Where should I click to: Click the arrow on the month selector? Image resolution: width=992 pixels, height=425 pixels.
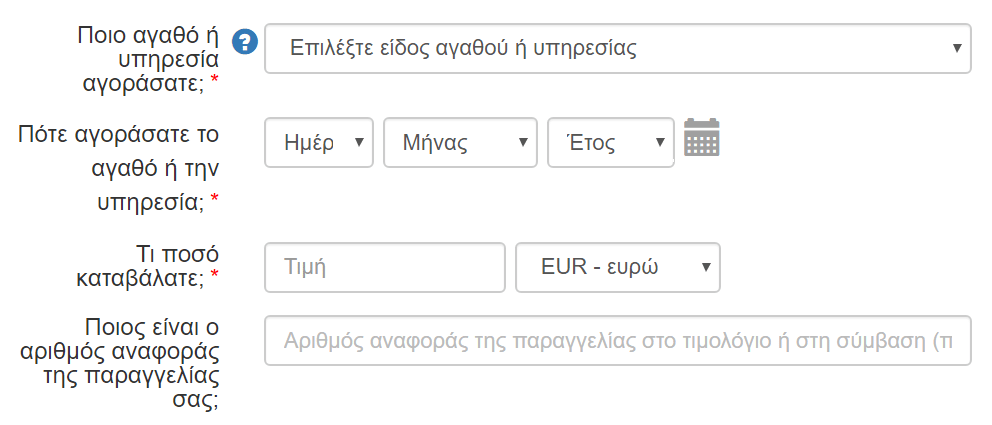point(523,142)
